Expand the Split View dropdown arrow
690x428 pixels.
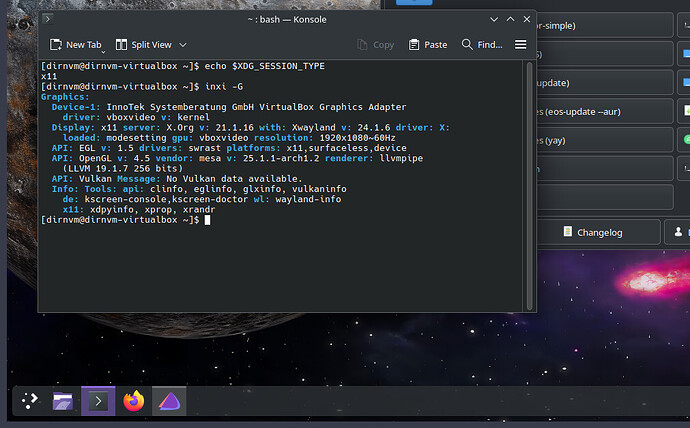coord(183,45)
